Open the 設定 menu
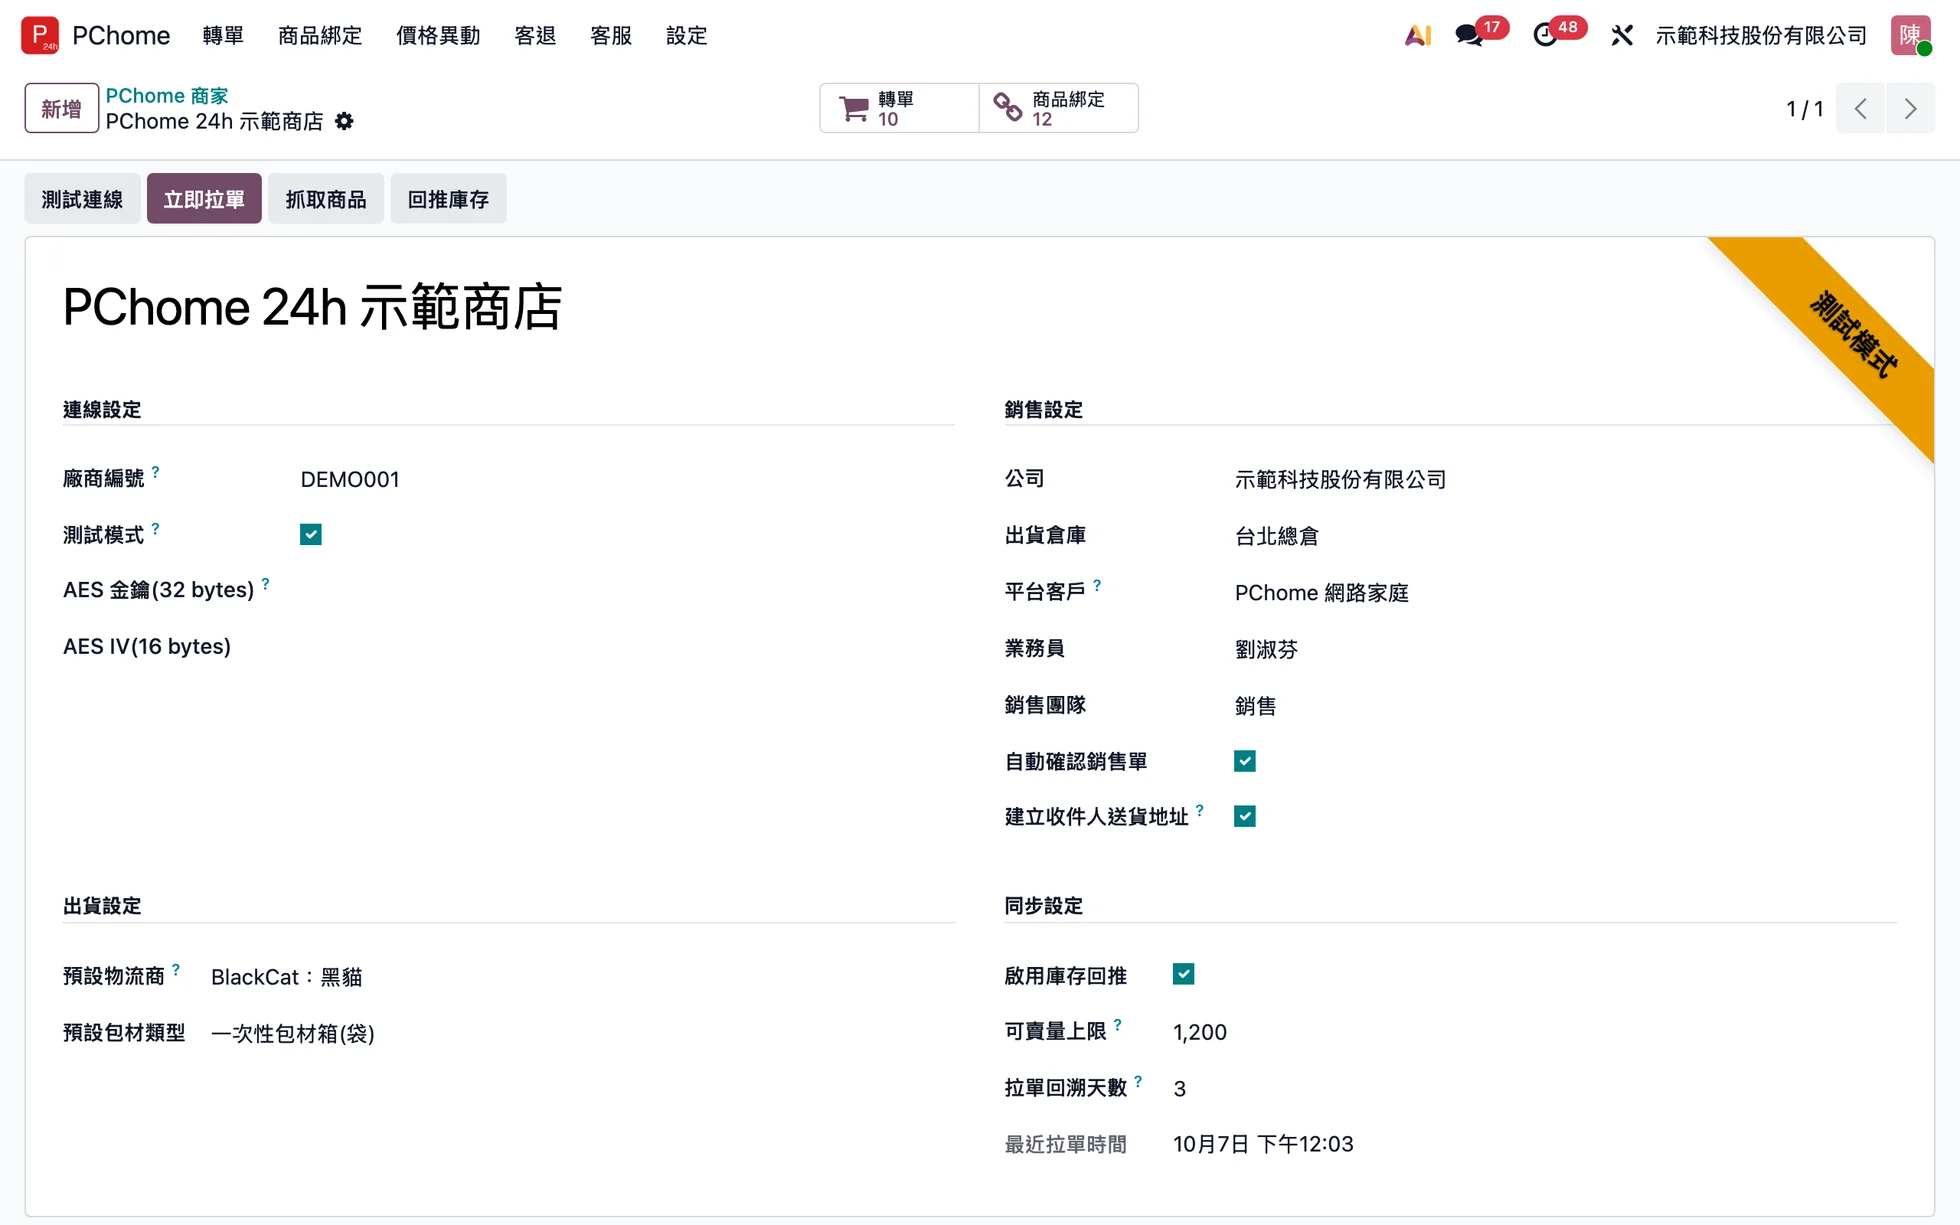The width and height of the screenshot is (1960, 1225). pos(687,35)
